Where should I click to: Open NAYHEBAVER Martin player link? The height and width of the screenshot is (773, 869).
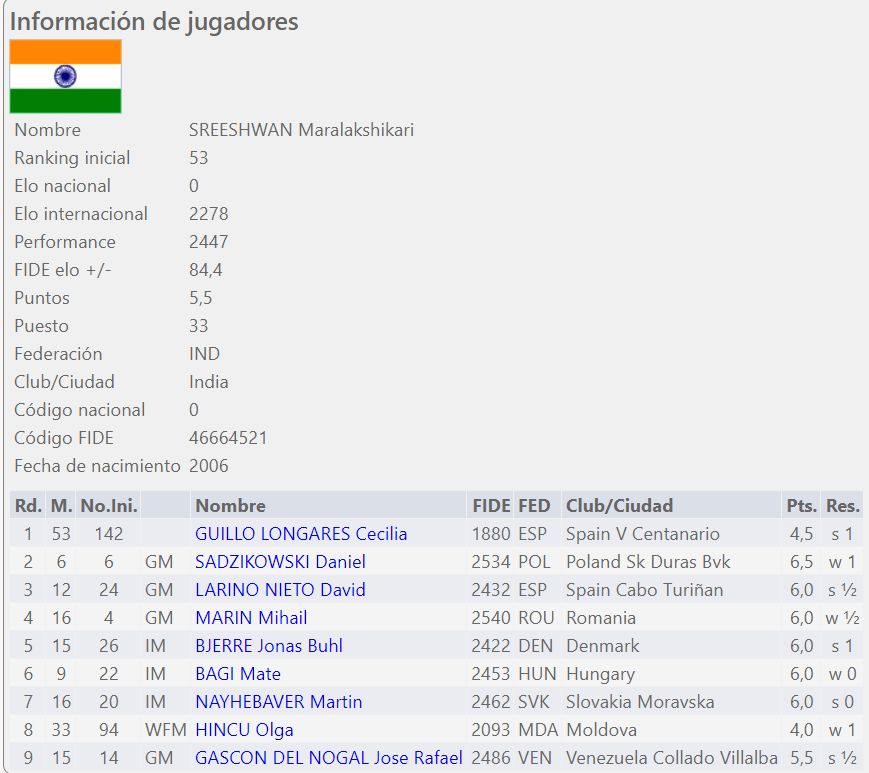[278, 702]
